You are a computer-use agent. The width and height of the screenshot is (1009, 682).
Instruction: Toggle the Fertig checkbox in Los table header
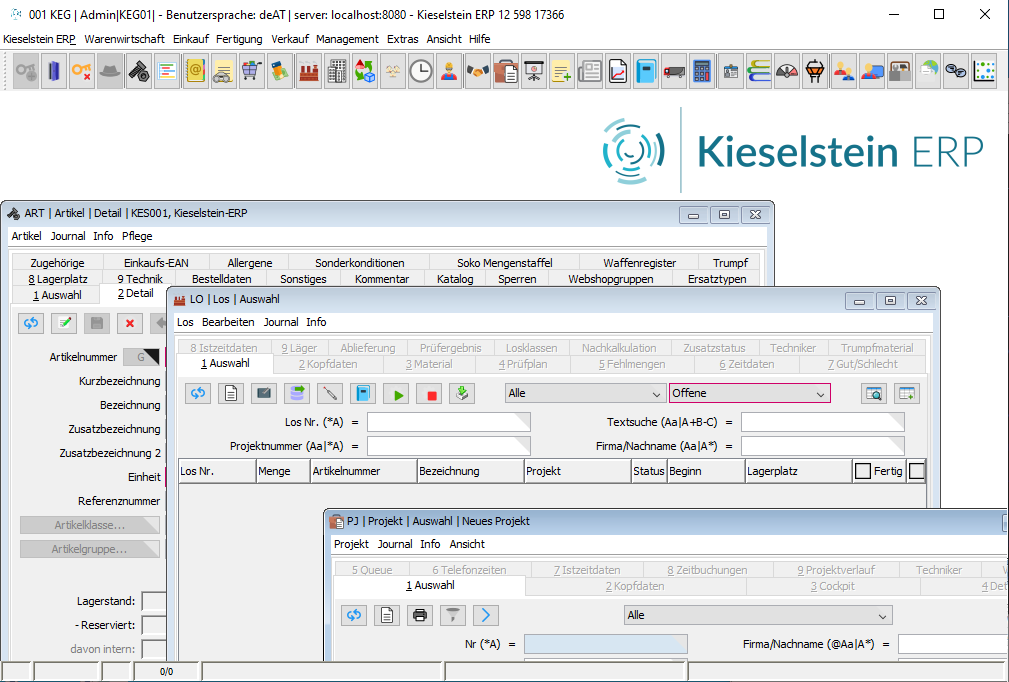coord(863,471)
